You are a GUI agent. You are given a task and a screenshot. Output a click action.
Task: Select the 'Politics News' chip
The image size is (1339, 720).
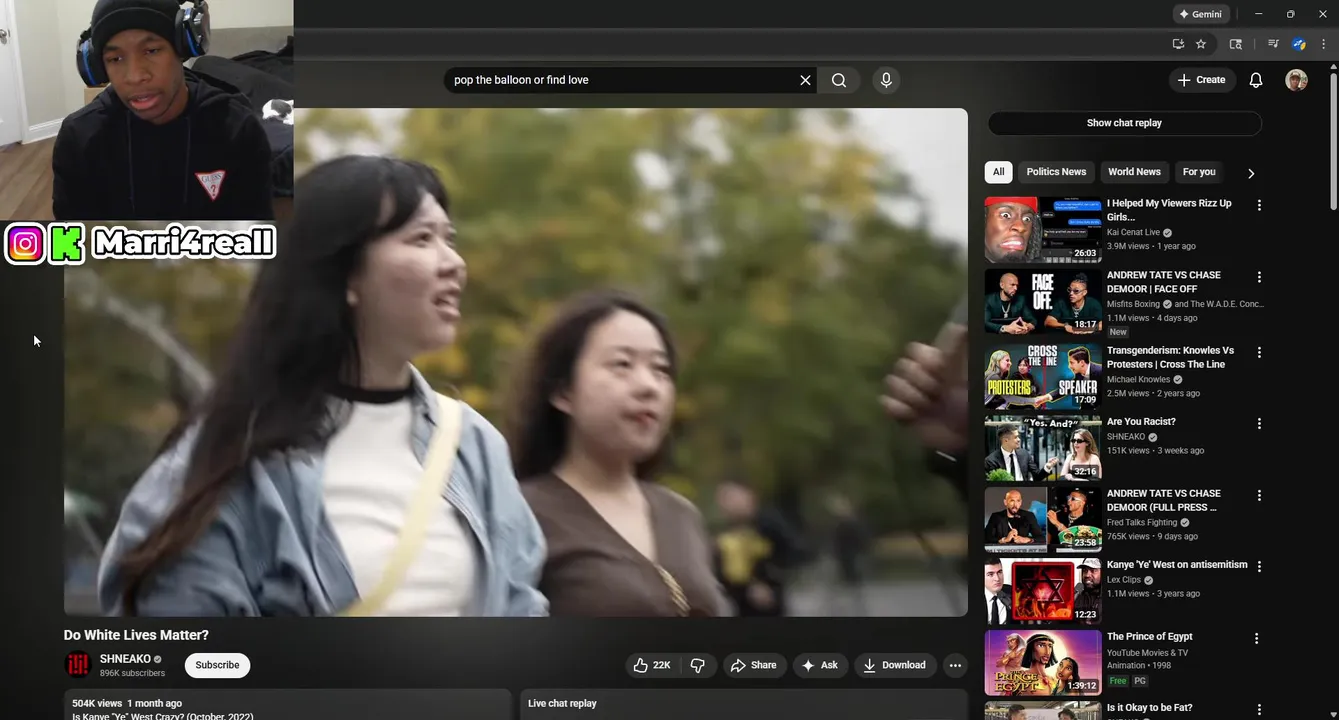(1056, 172)
